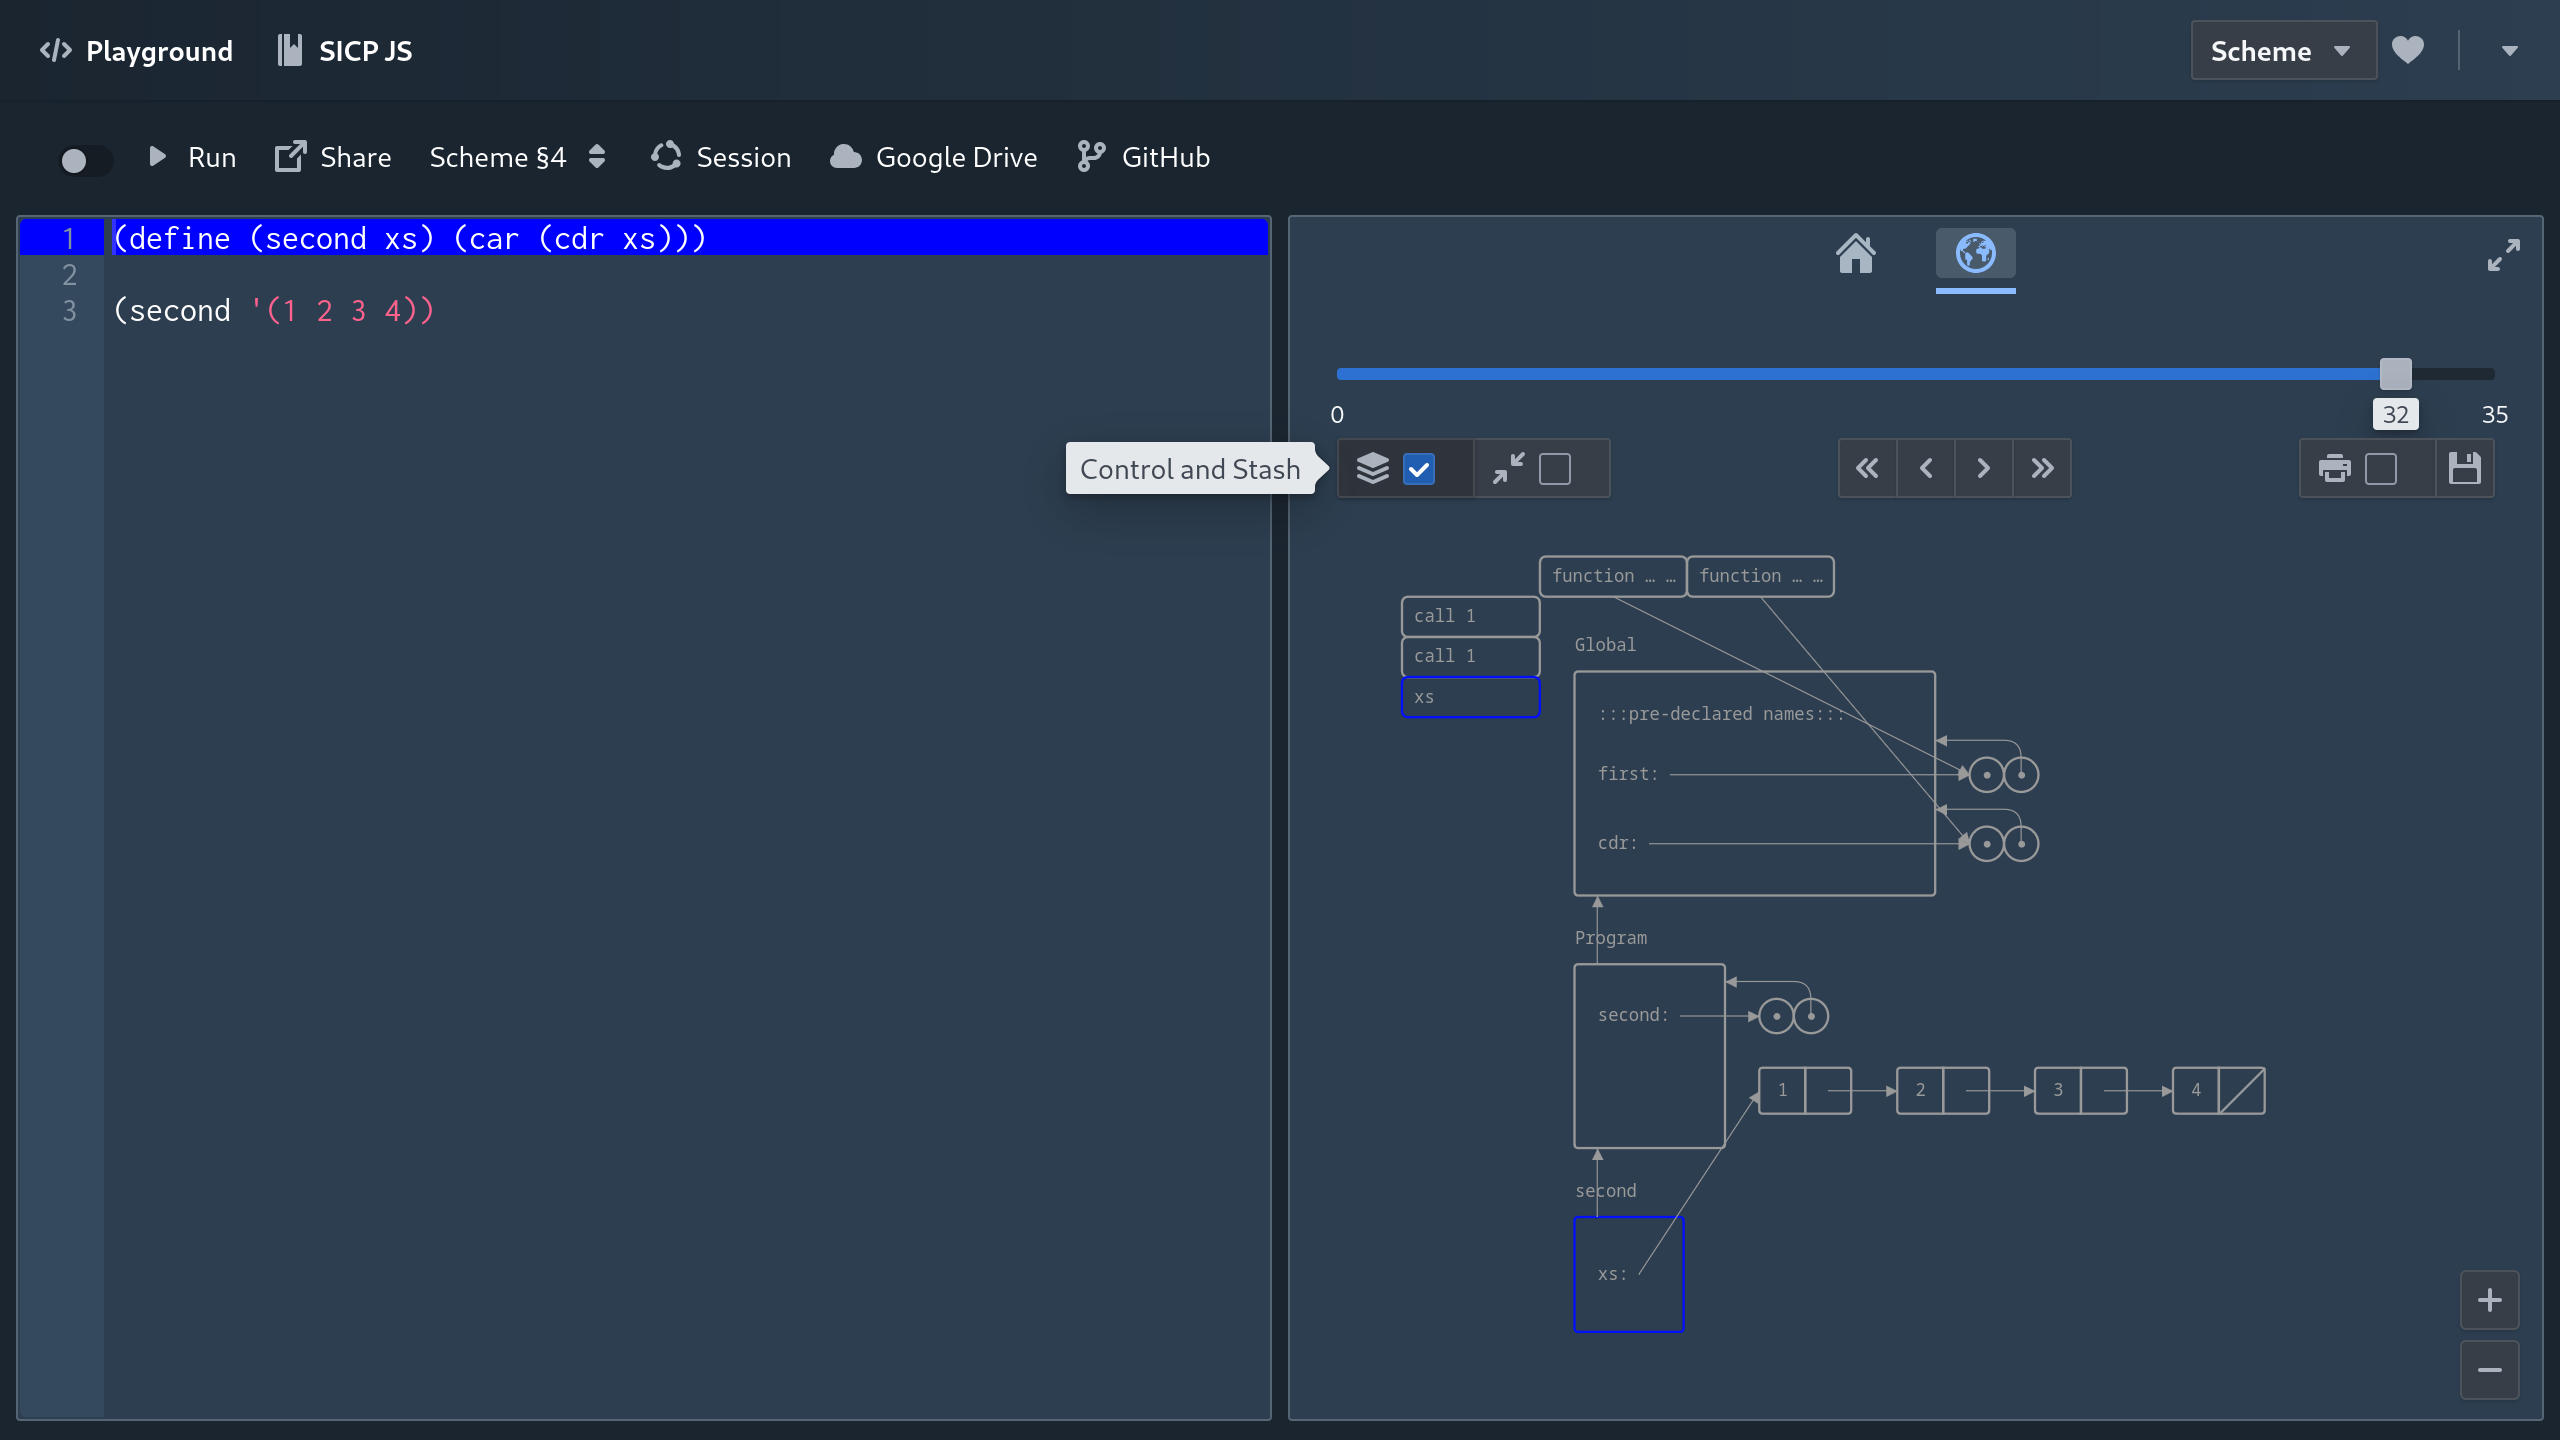Uncheck the Control and Stash checkbox
This screenshot has height=1440, width=2560.
click(x=1419, y=469)
